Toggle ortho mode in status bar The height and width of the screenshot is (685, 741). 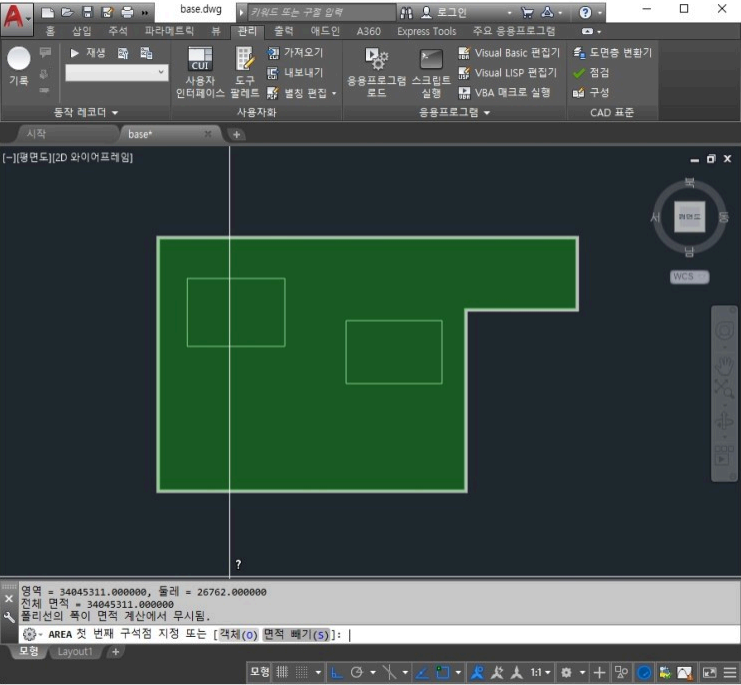[336, 672]
